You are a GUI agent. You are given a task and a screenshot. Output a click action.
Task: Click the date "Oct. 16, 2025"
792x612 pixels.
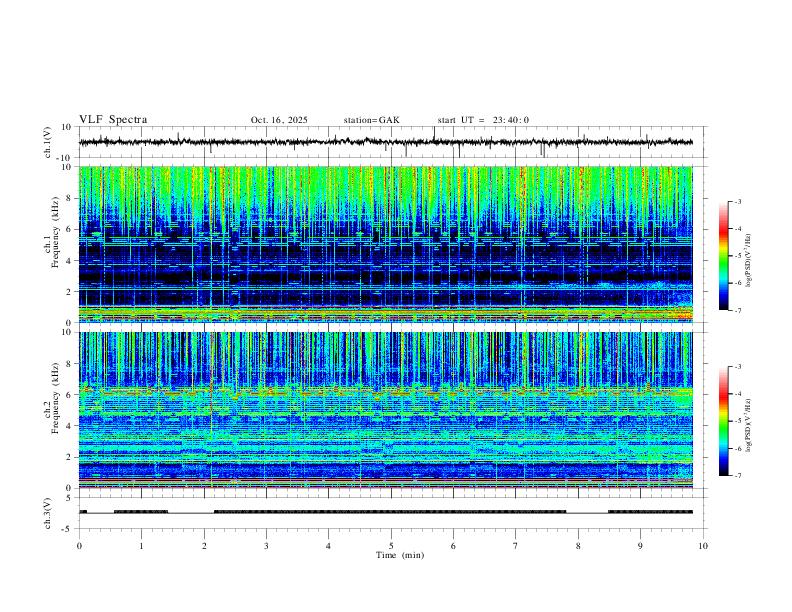(279, 120)
